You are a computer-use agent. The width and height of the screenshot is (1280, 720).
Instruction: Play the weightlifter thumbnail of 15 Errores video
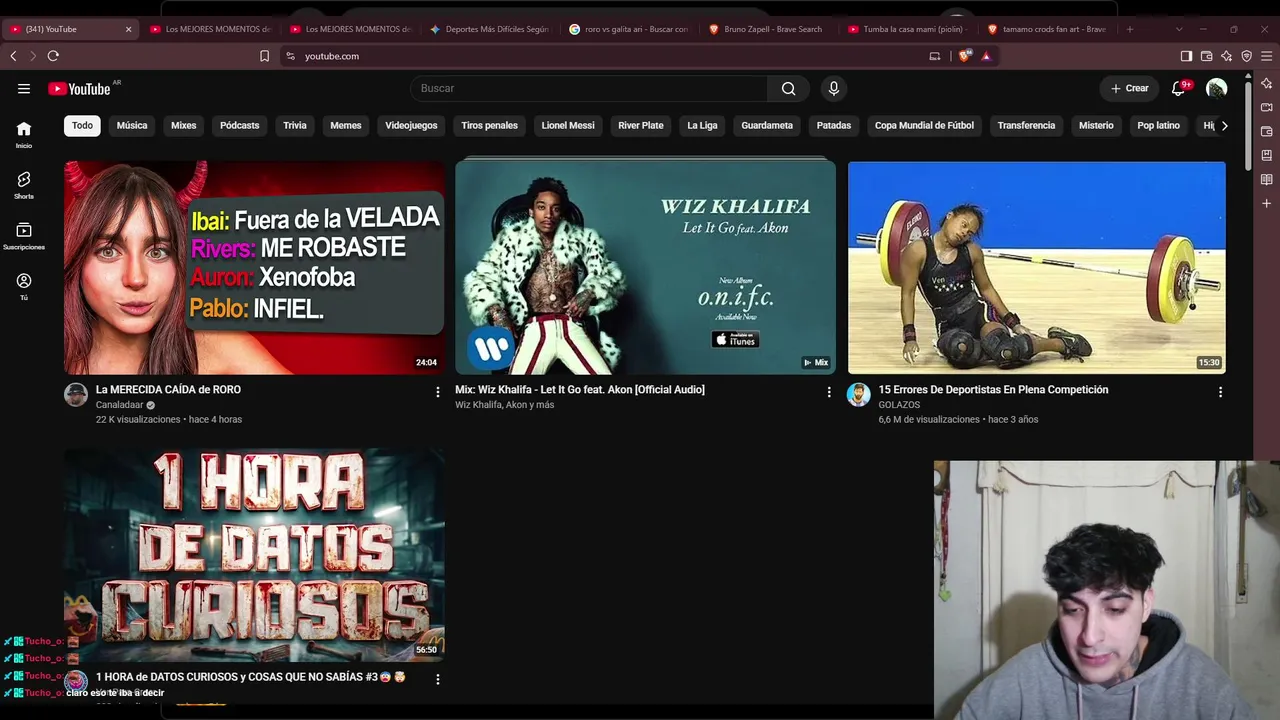point(1037,268)
